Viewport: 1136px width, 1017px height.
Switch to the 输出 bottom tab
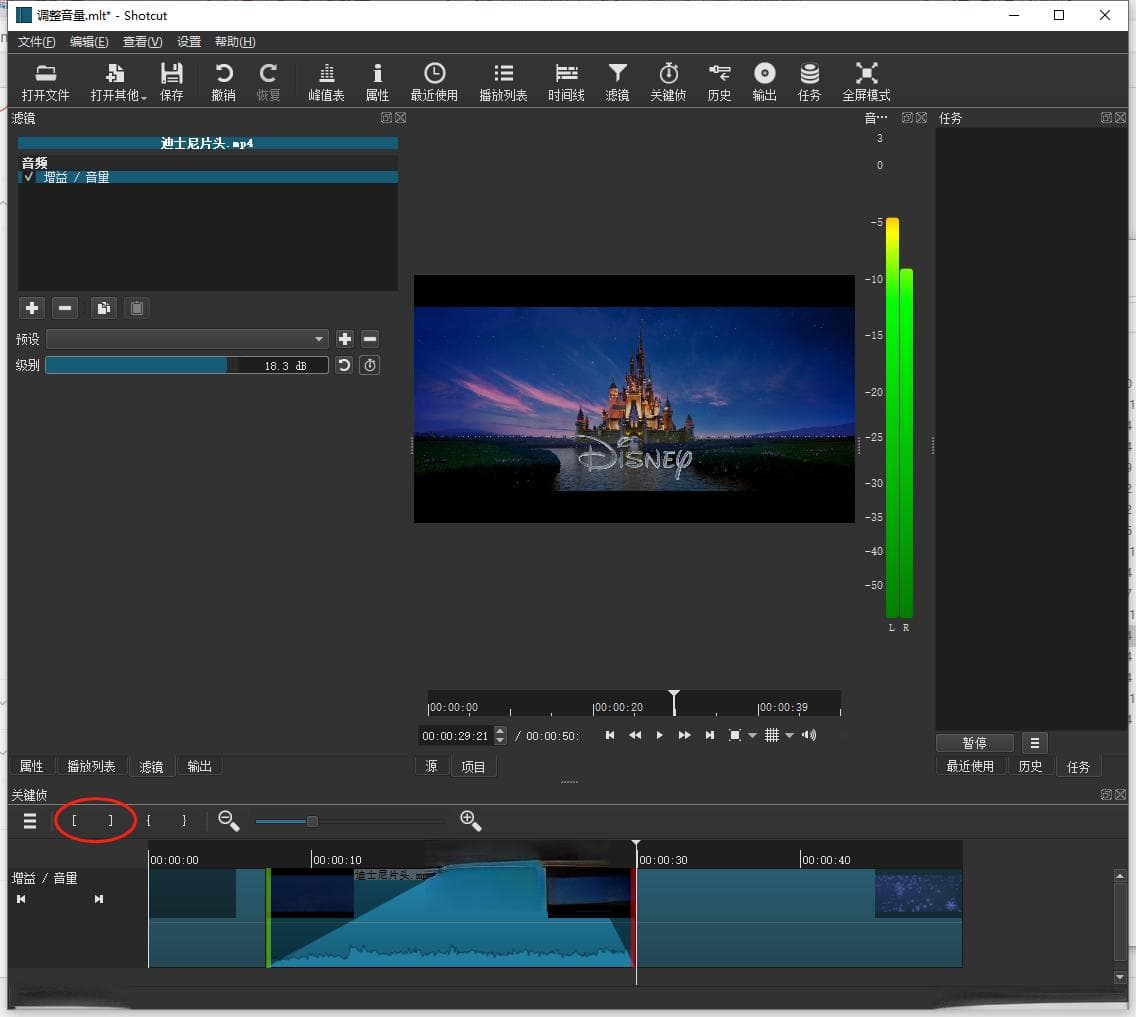(x=199, y=766)
